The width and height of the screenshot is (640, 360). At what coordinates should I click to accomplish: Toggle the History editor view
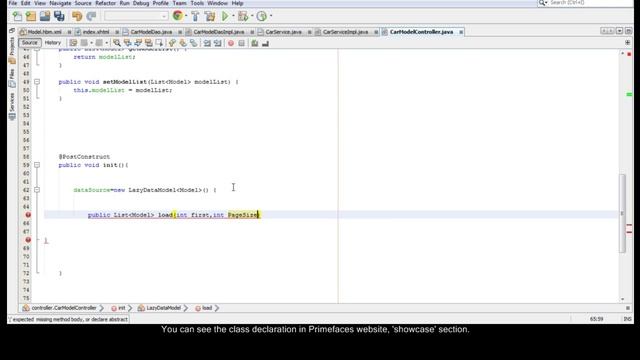pyautogui.click(x=53, y=42)
